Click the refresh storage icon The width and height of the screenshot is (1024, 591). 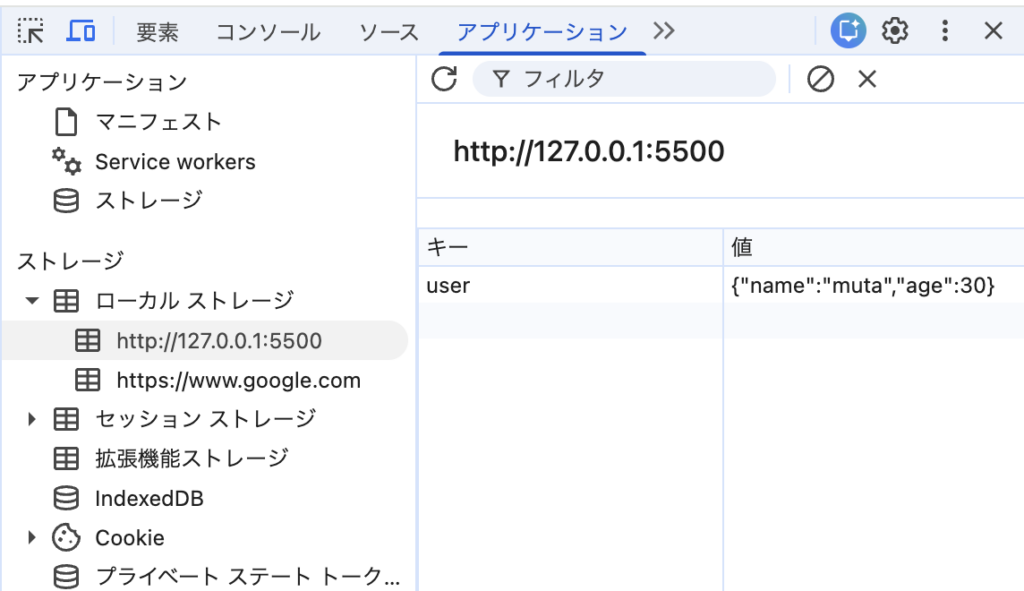444,79
